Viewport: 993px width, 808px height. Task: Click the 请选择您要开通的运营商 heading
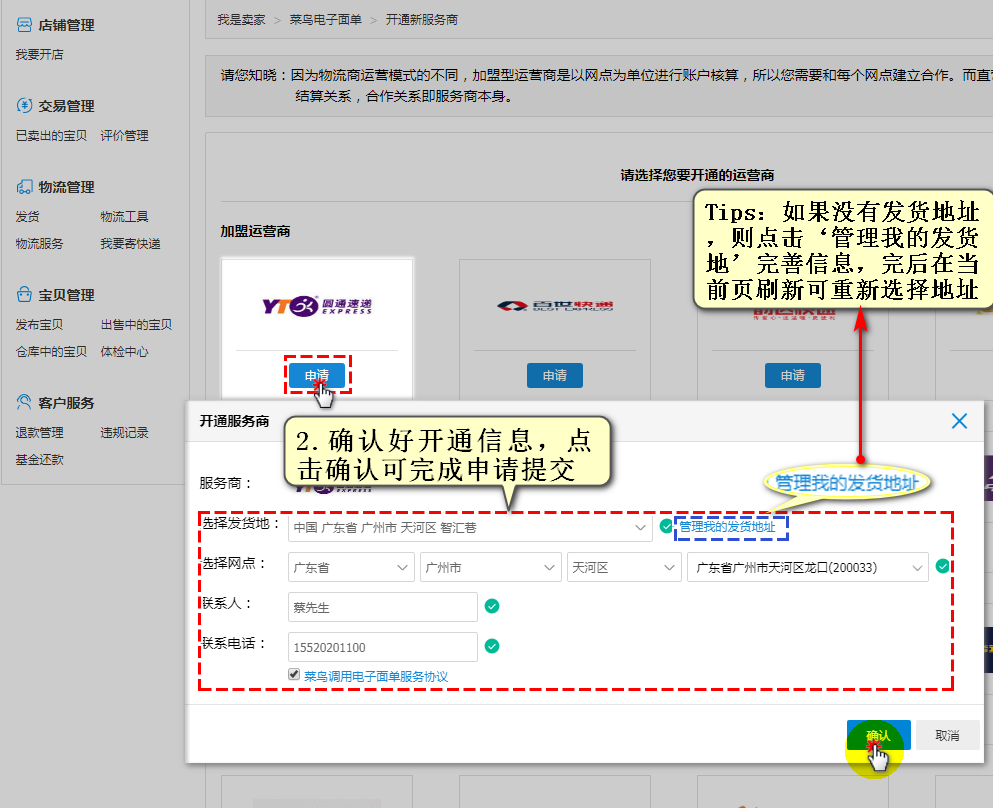click(x=697, y=175)
